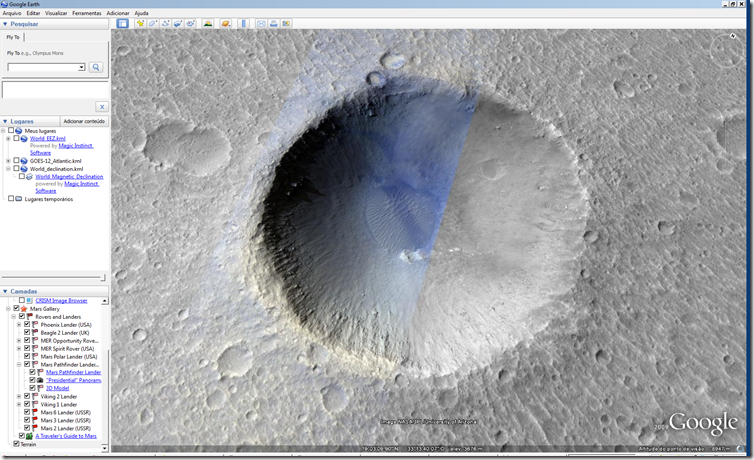Expand the Phoenix Lander (USA) tree node
The width and height of the screenshot is (754, 460).
pyautogui.click(x=19, y=324)
